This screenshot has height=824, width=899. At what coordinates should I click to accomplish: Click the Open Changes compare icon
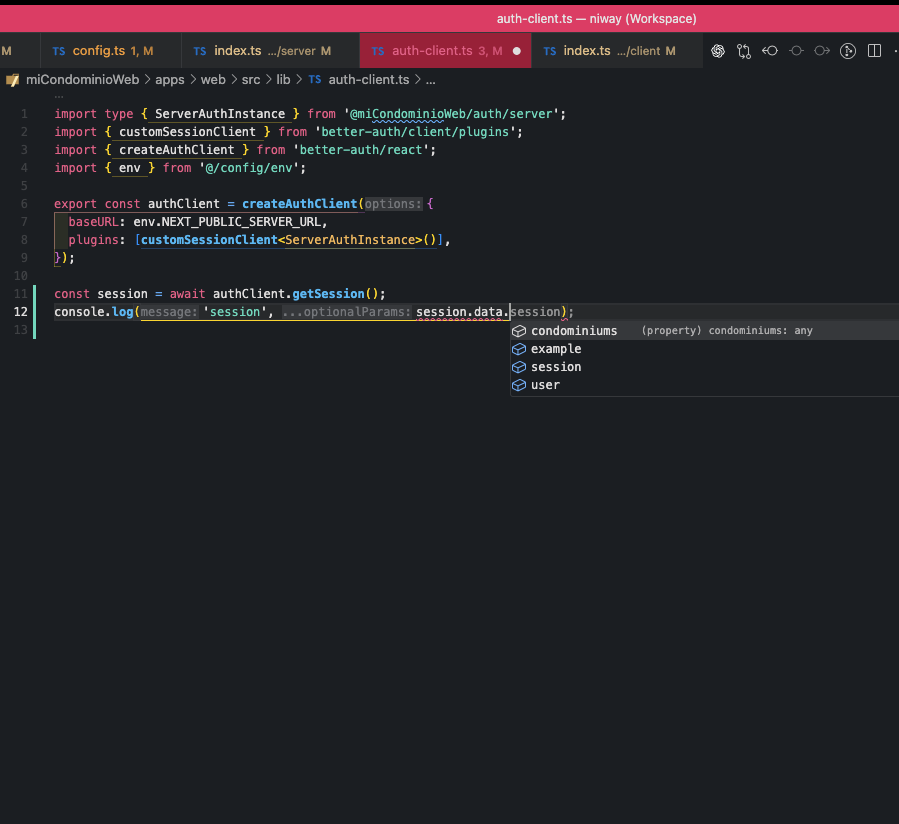click(x=744, y=51)
